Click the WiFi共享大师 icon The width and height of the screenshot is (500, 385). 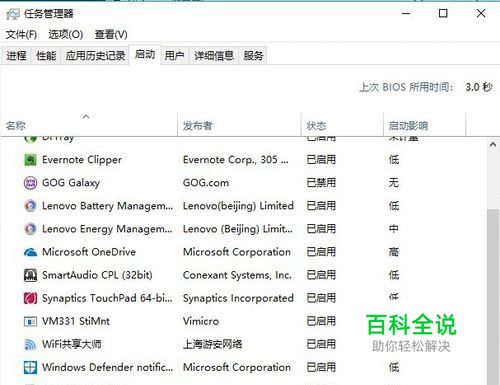tap(30, 344)
